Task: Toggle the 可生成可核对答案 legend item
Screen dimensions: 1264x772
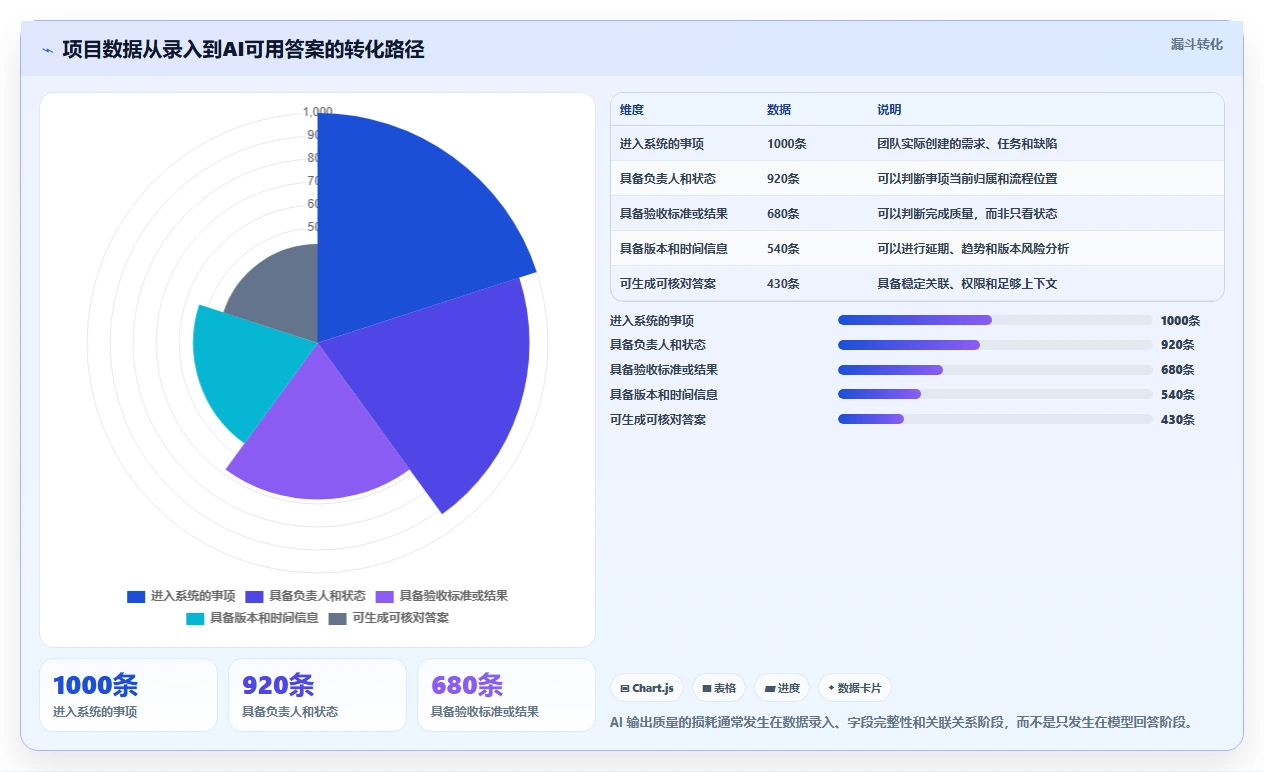Action: click(389, 618)
